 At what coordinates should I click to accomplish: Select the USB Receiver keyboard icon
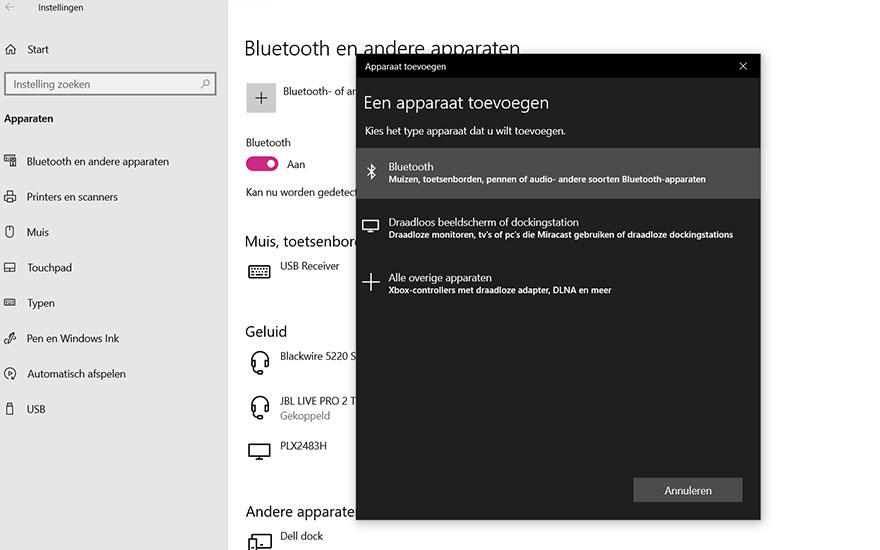[x=259, y=272]
